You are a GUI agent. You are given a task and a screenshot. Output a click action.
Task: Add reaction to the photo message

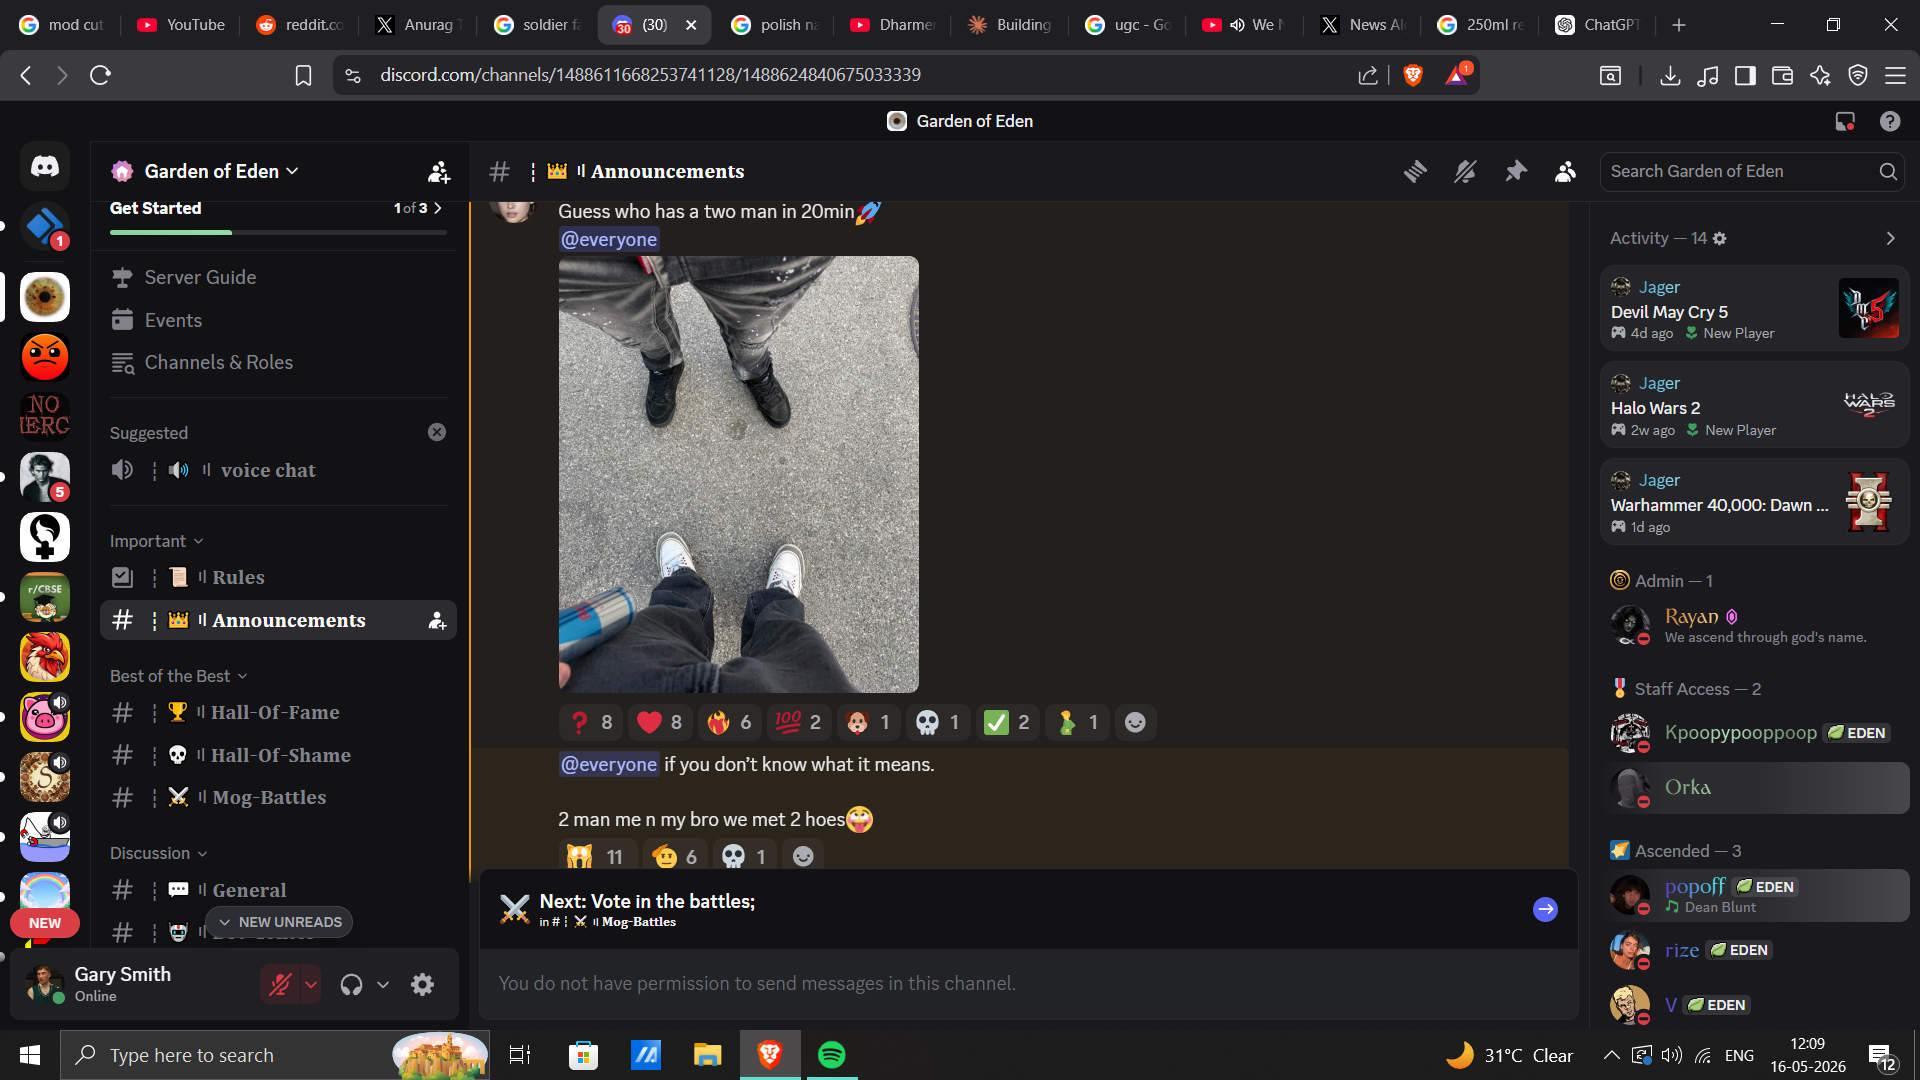(x=1135, y=722)
